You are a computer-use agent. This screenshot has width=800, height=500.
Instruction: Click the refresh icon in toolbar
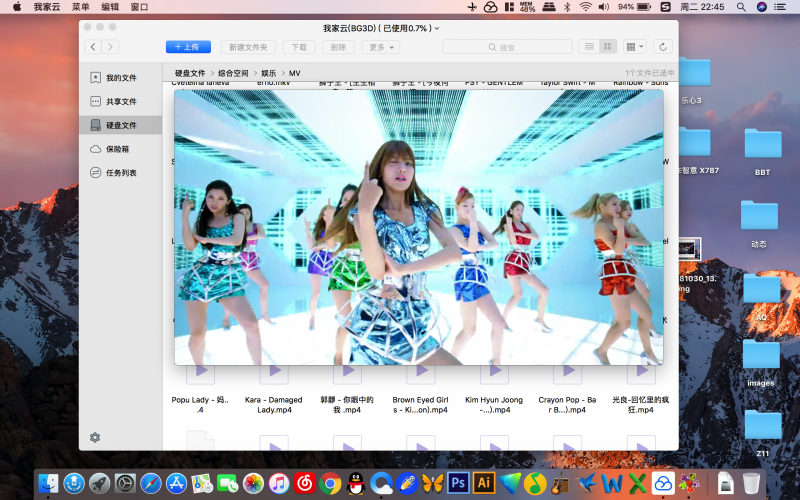[662, 47]
